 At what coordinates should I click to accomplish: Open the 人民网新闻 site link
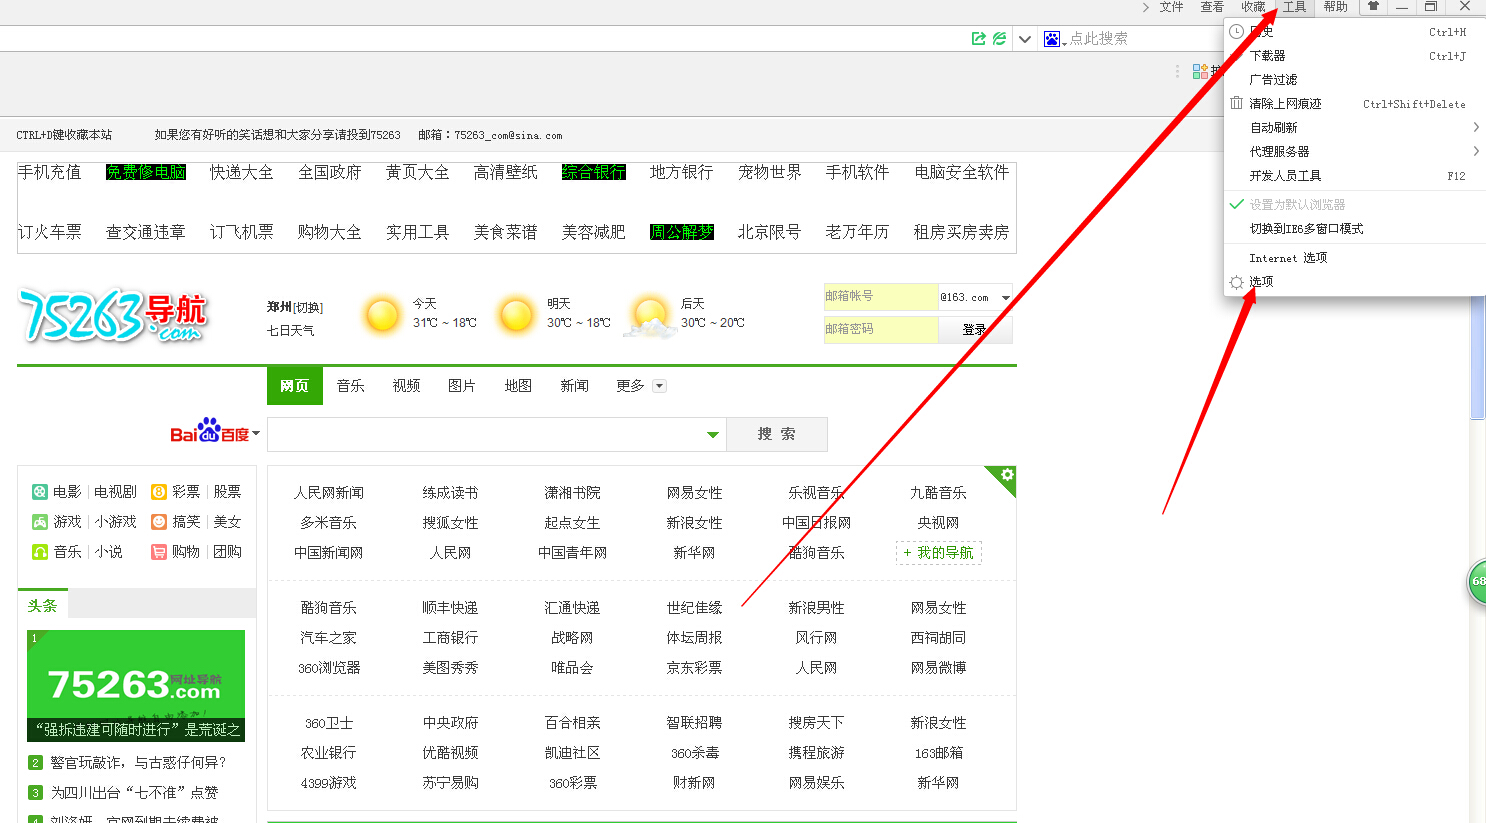329,493
